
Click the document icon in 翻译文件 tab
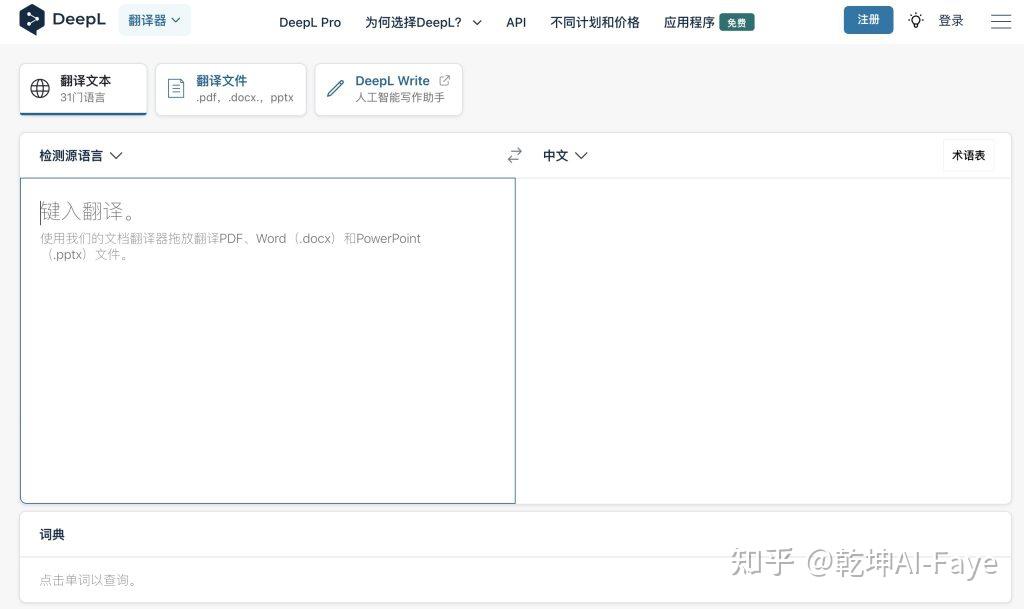click(176, 88)
